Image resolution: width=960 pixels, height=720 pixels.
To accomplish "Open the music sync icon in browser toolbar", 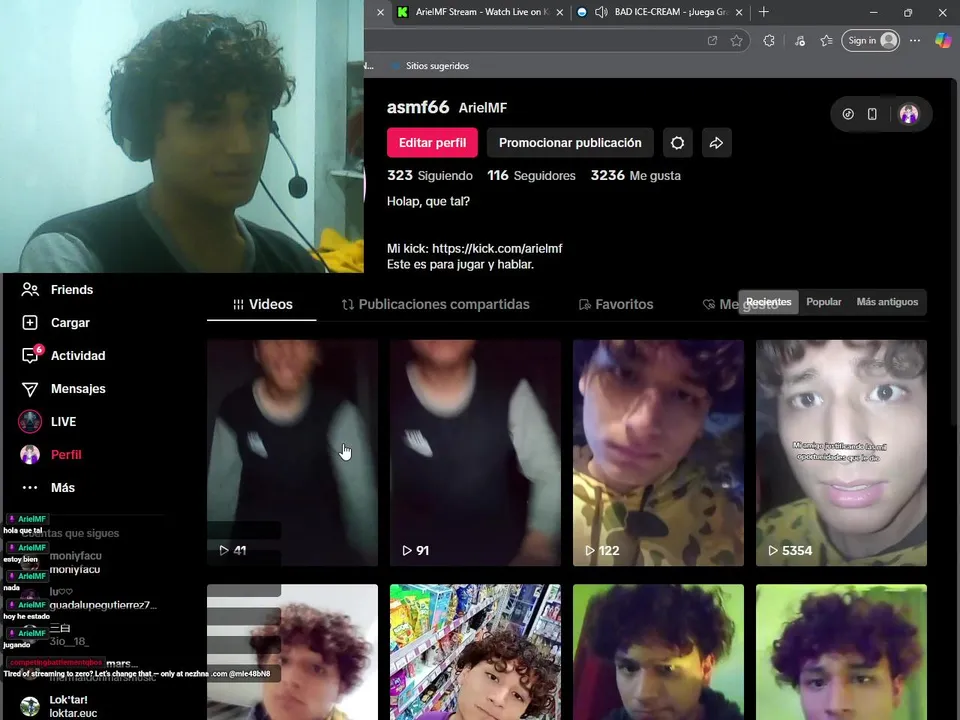I will (x=800, y=41).
